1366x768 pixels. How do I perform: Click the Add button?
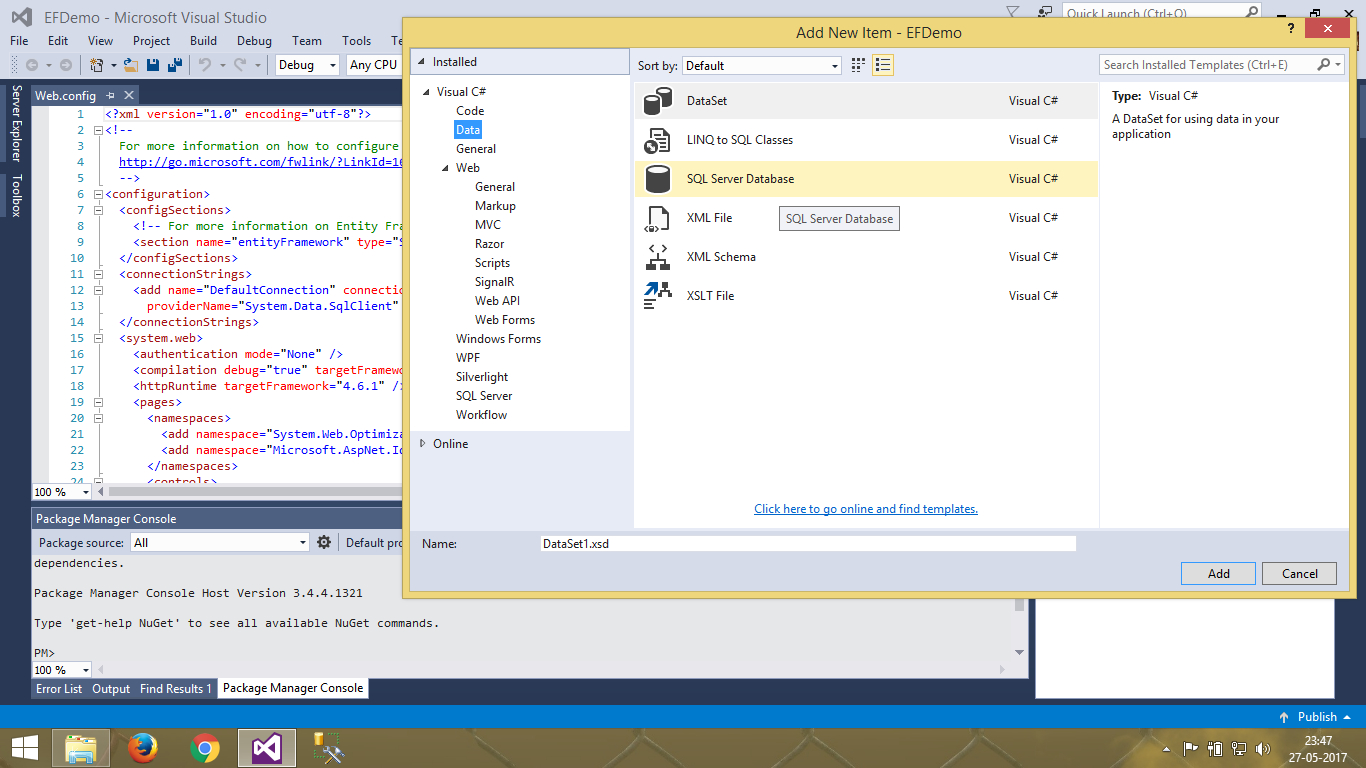coord(1219,573)
